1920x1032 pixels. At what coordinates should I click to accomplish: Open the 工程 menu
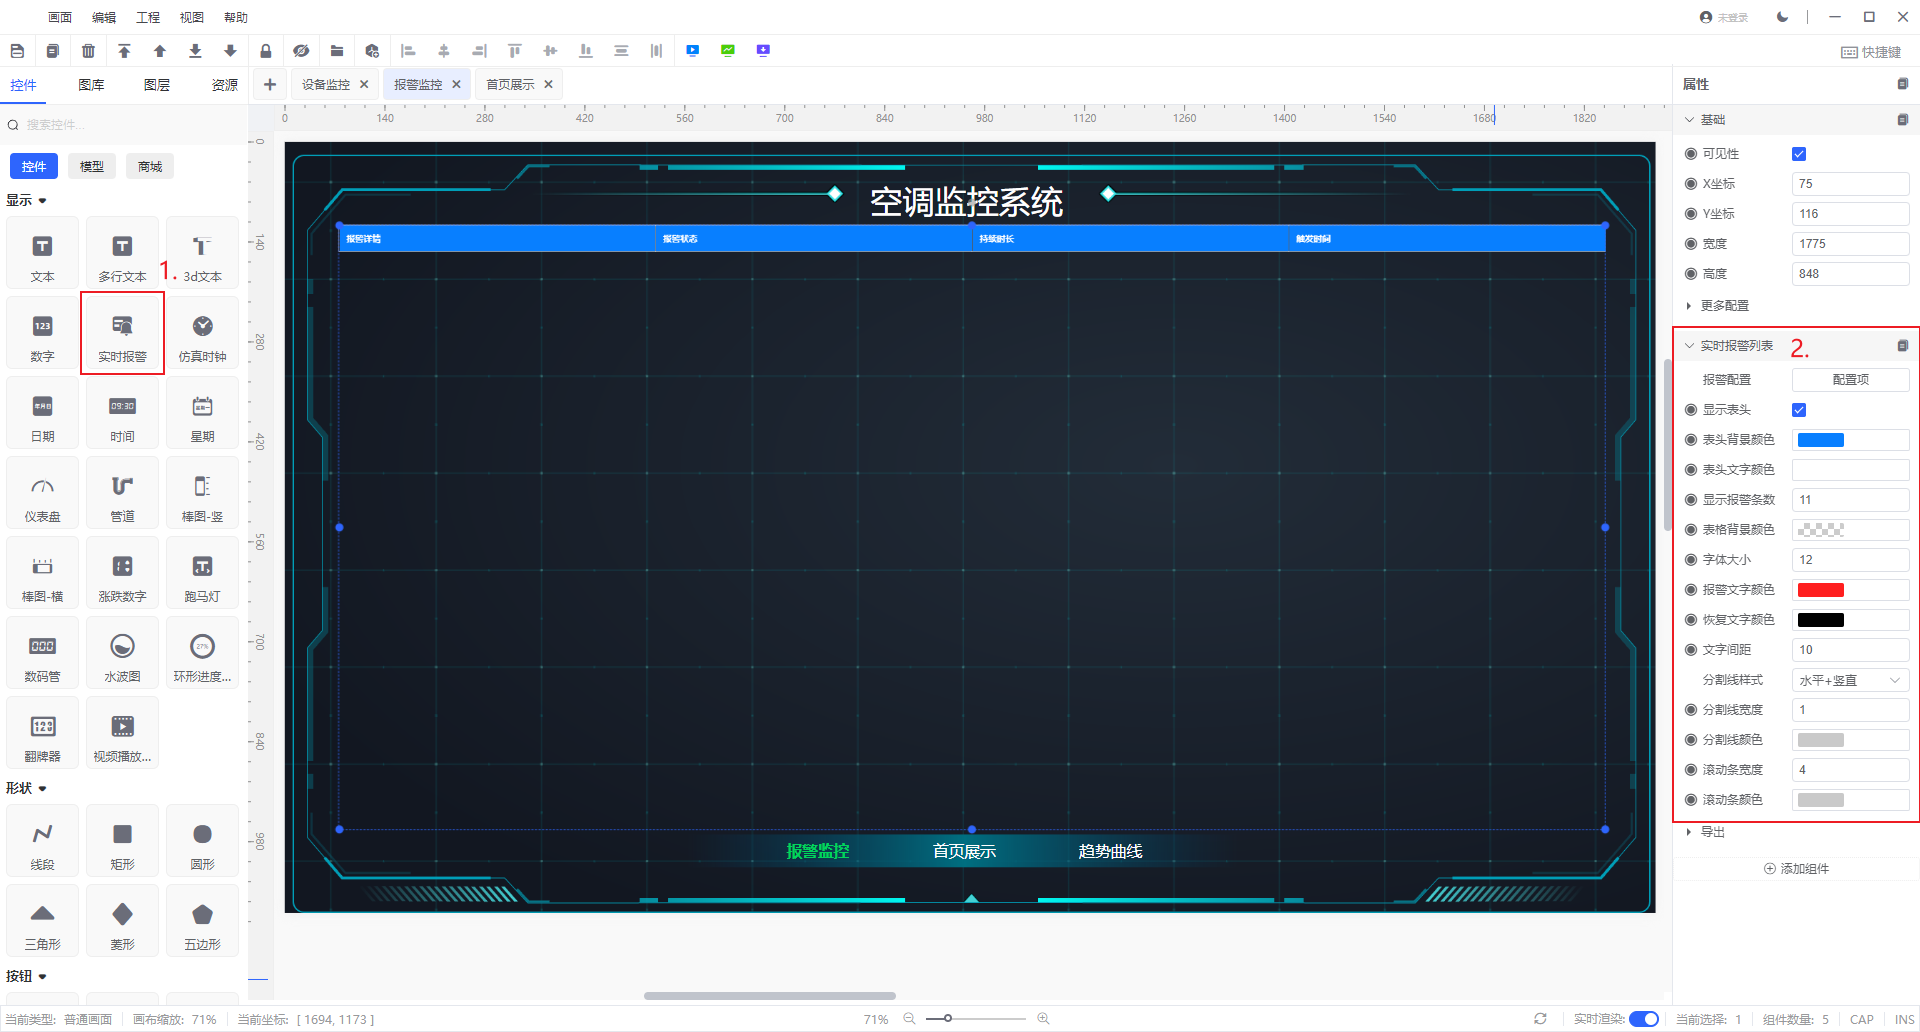pyautogui.click(x=148, y=17)
